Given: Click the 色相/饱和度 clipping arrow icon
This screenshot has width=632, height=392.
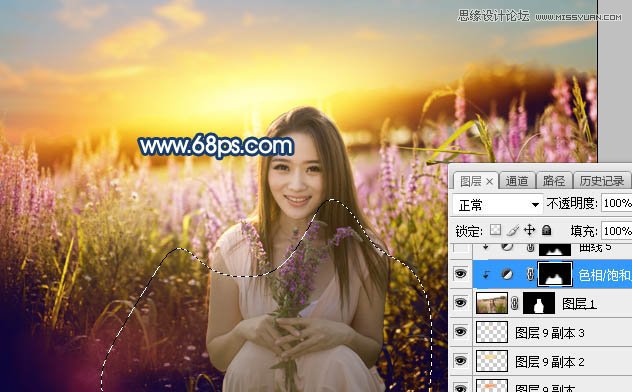Looking at the screenshot, I should pos(486,275).
